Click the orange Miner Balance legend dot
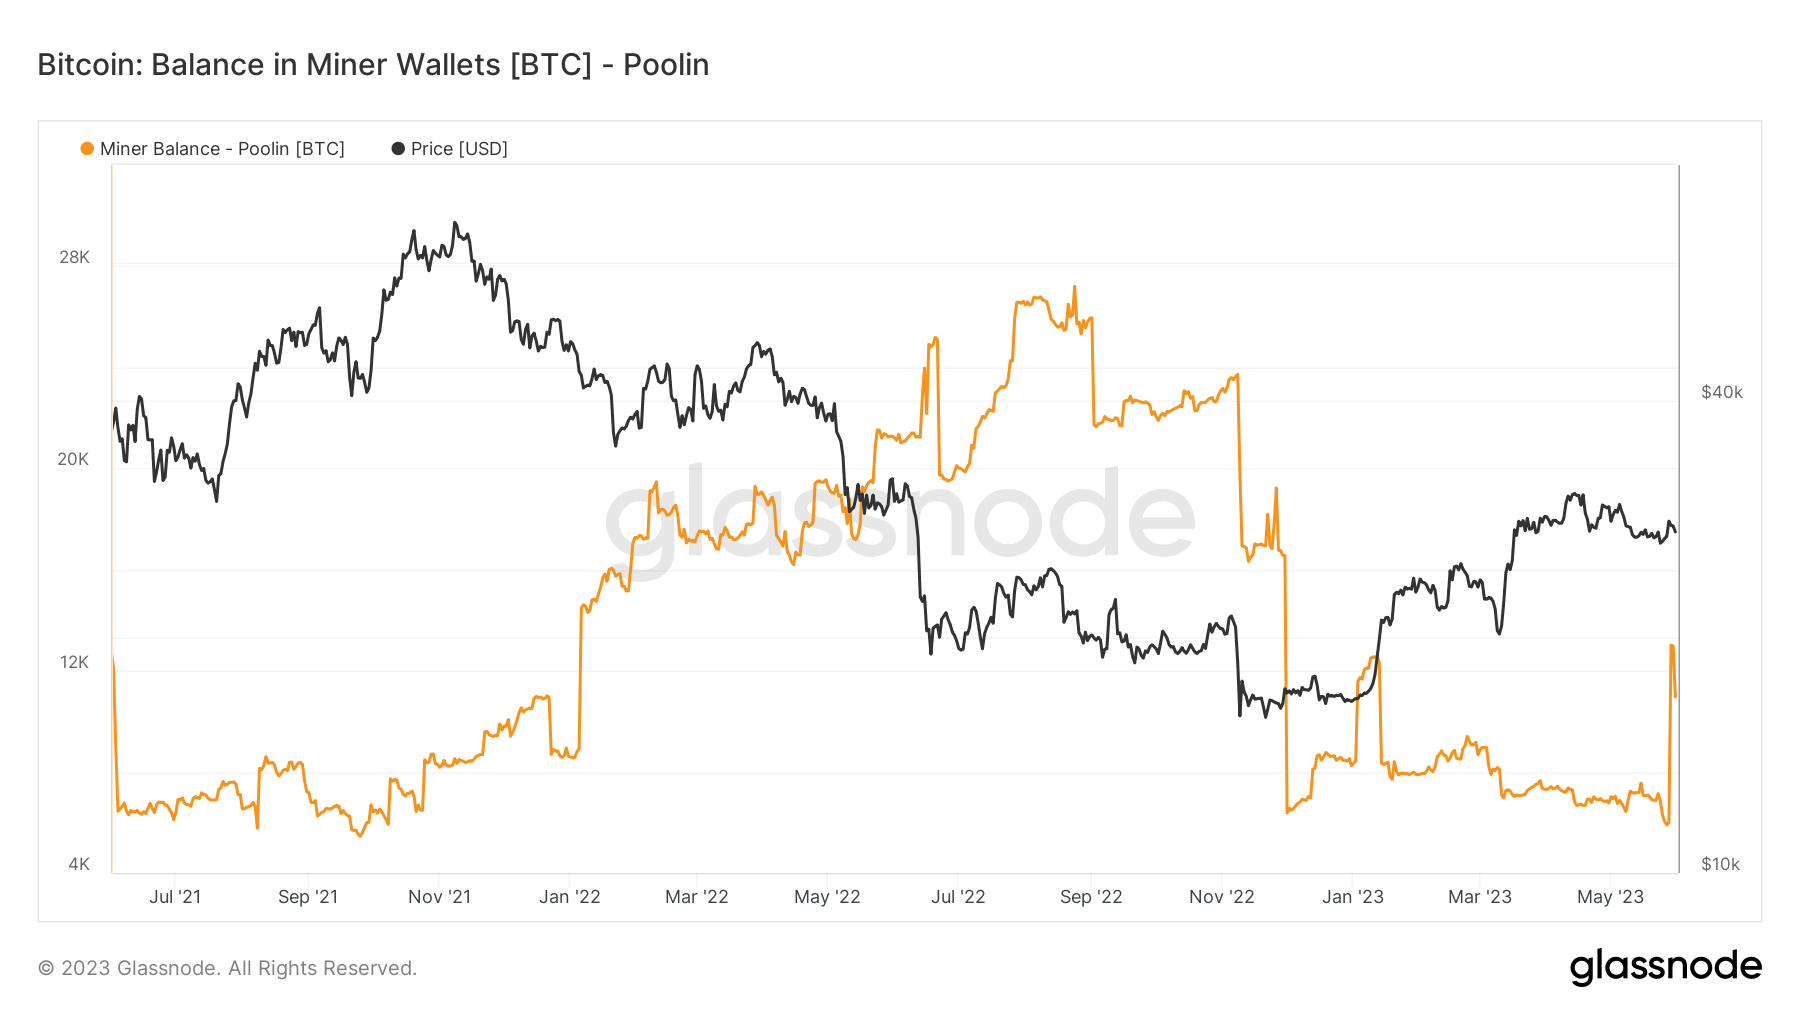This screenshot has width=1800, height=1013. pyautogui.click(x=87, y=149)
